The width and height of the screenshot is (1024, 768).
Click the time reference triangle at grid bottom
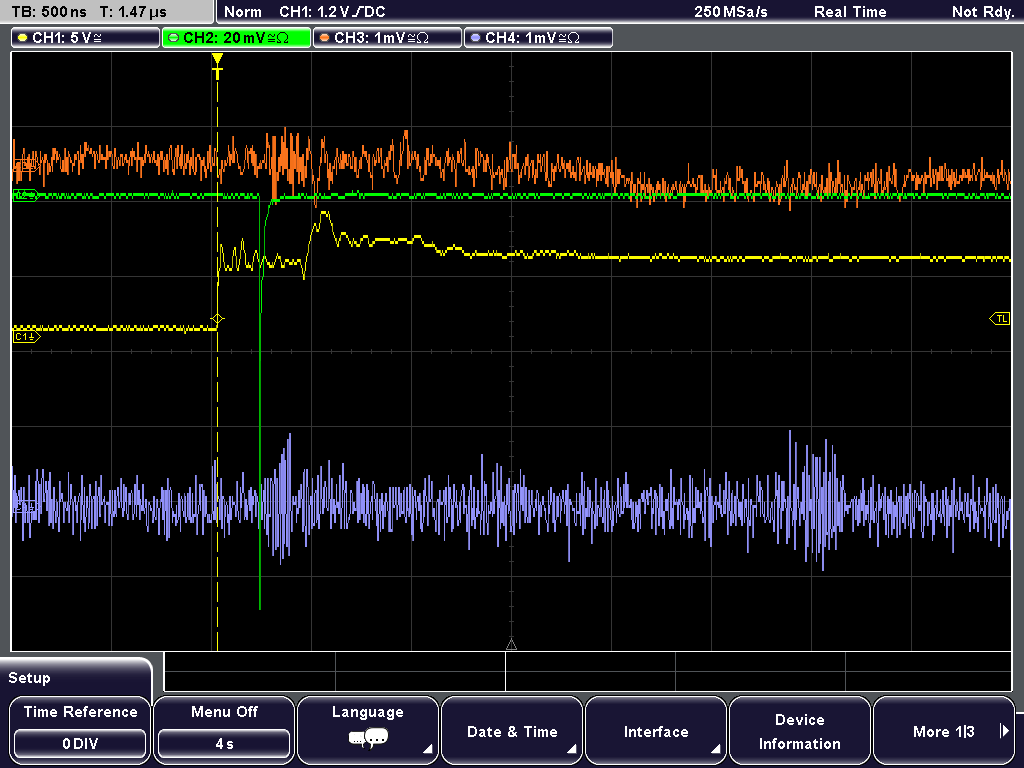[511, 645]
